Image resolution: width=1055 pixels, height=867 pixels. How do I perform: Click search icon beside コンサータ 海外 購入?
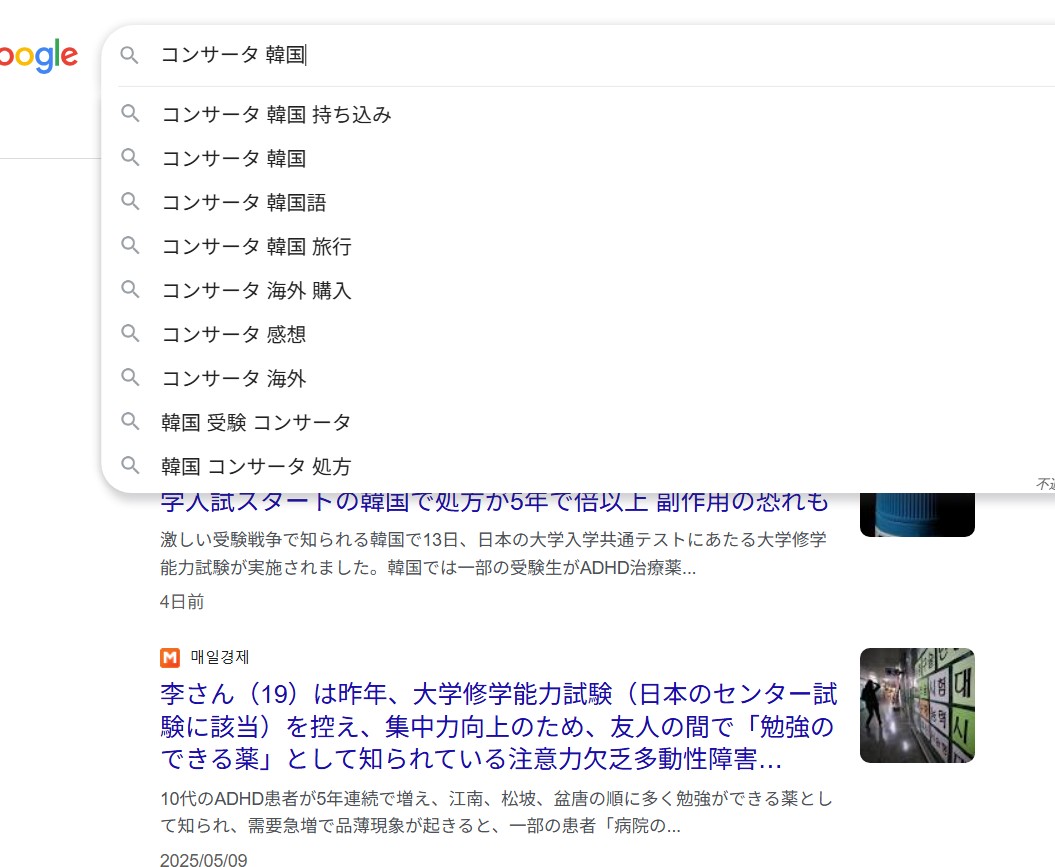pos(129,290)
